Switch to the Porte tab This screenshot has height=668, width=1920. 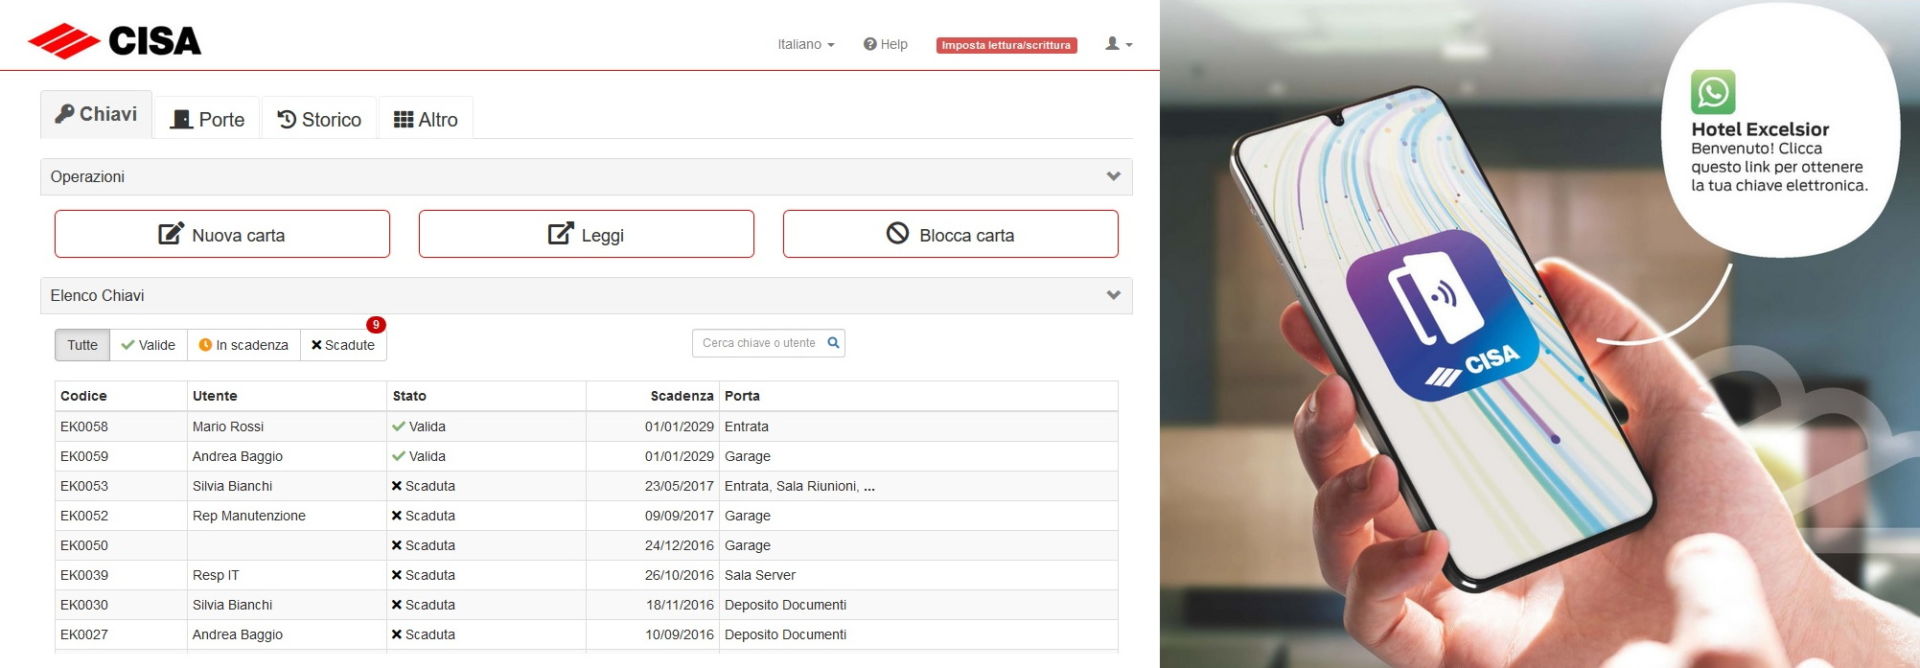(207, 120)
